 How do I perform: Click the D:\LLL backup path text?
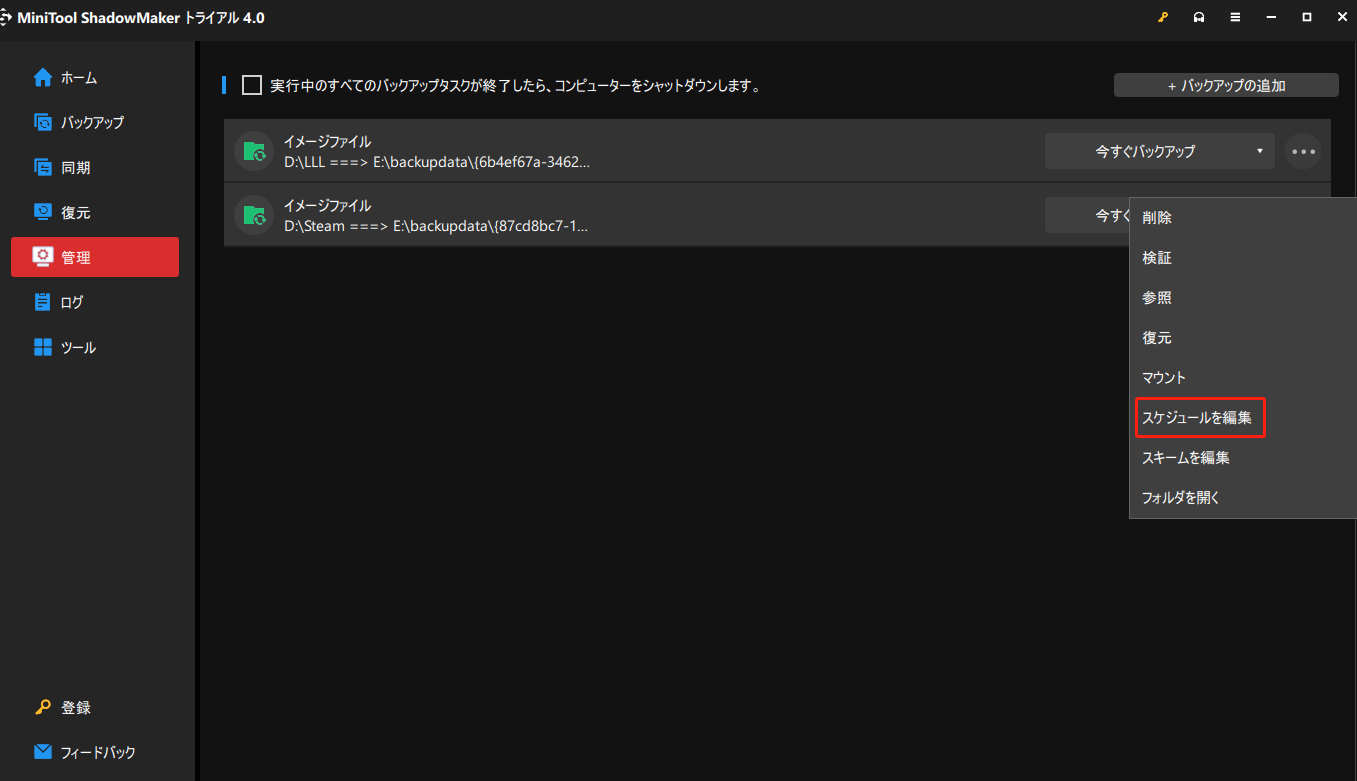(437, 161)
